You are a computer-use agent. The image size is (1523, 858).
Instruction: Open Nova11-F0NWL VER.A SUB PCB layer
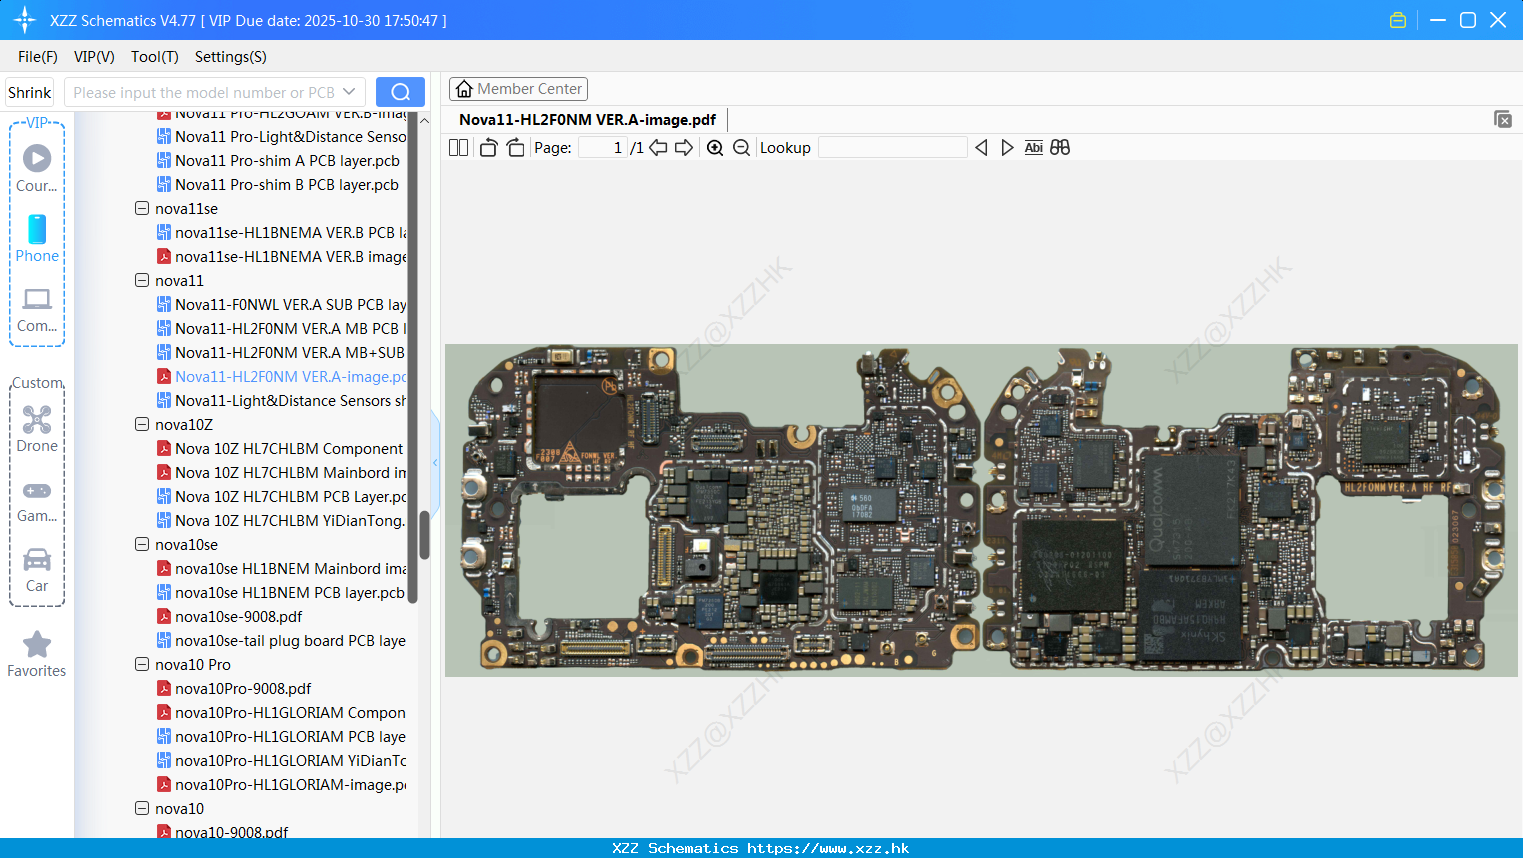[282, 304]
